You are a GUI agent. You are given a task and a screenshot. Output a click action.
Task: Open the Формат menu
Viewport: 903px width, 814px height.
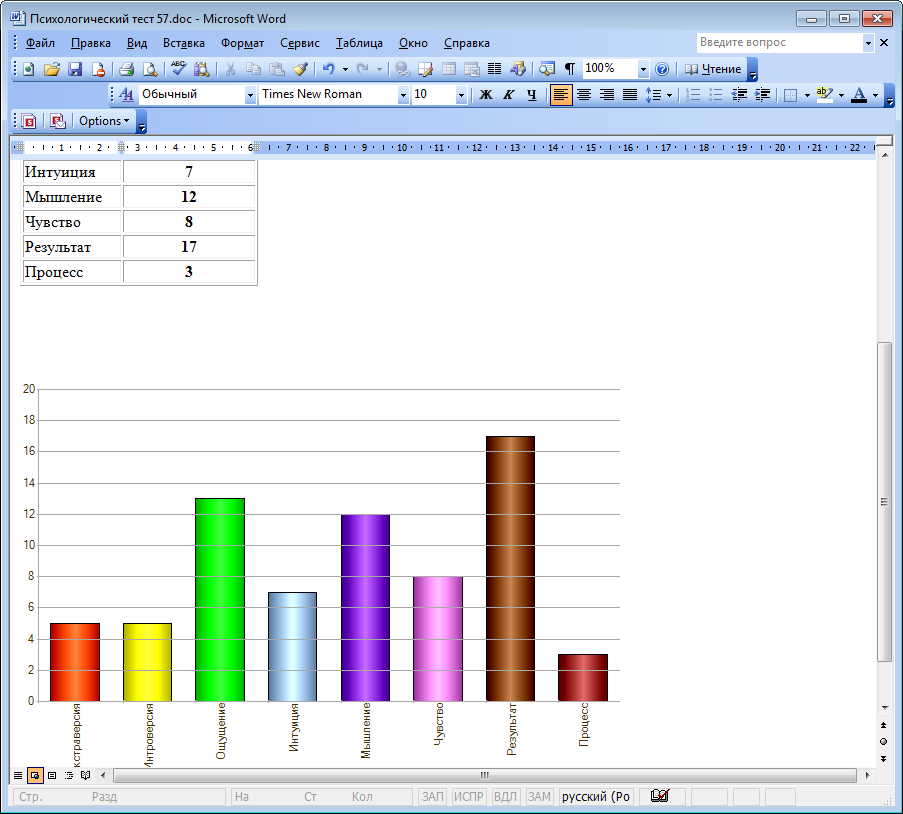(x=242, y=43)
